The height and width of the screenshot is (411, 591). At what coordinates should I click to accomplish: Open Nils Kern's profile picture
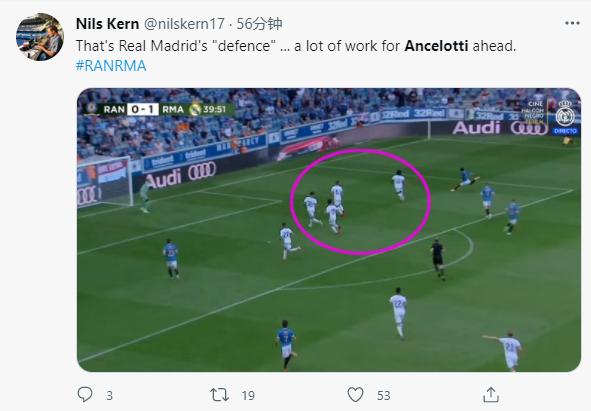(x=40, y=37)
